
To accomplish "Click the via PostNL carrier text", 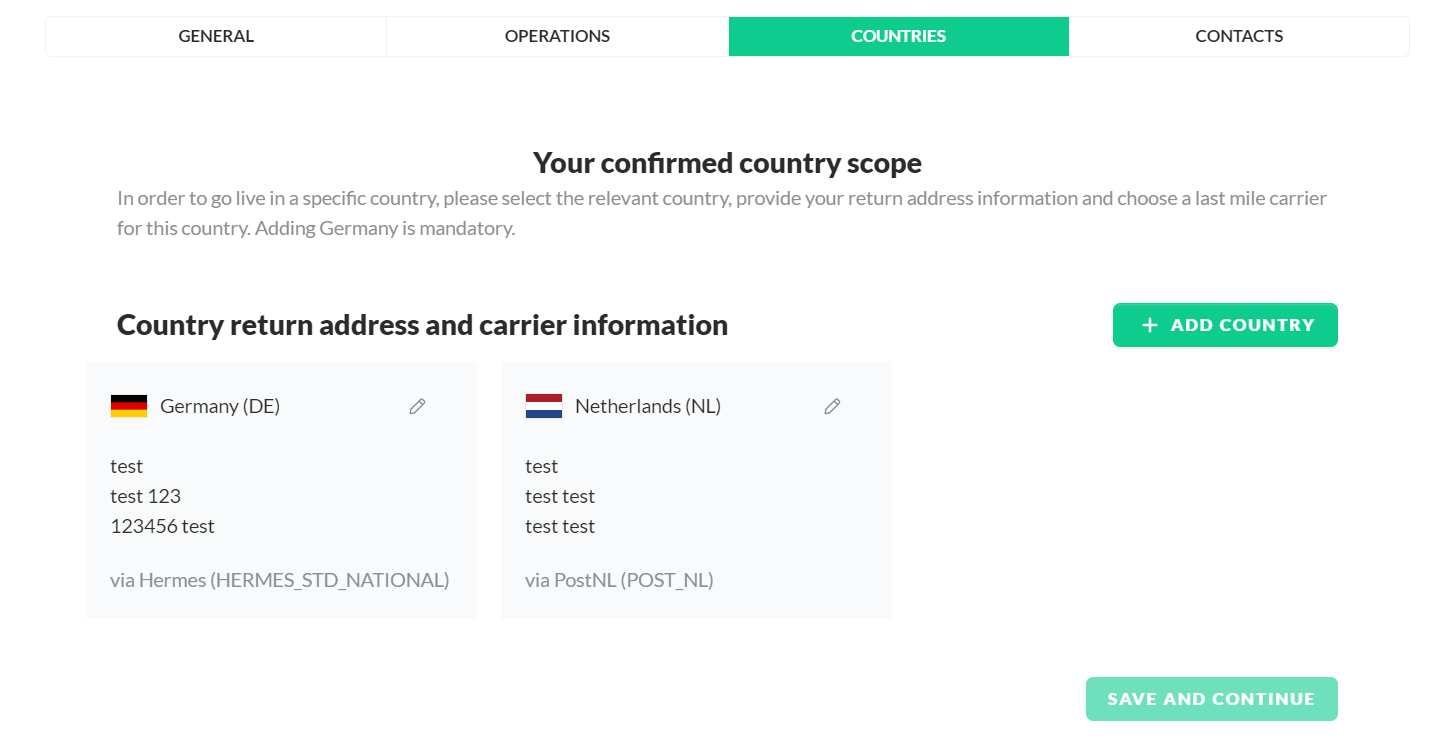I will click(620, 580).
